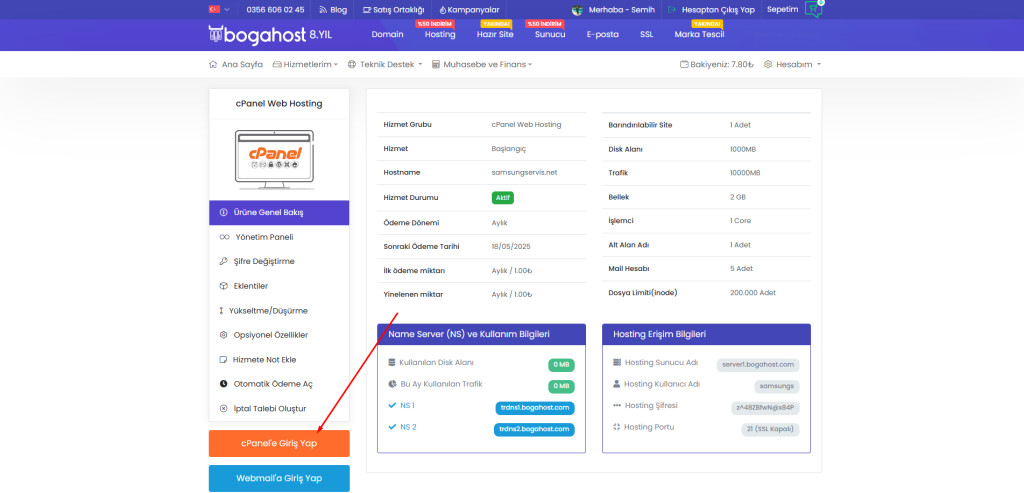Viewport: 1024px width, 493px height.
Task: Open Kampanyalar link
Action: tap(469, 10)
